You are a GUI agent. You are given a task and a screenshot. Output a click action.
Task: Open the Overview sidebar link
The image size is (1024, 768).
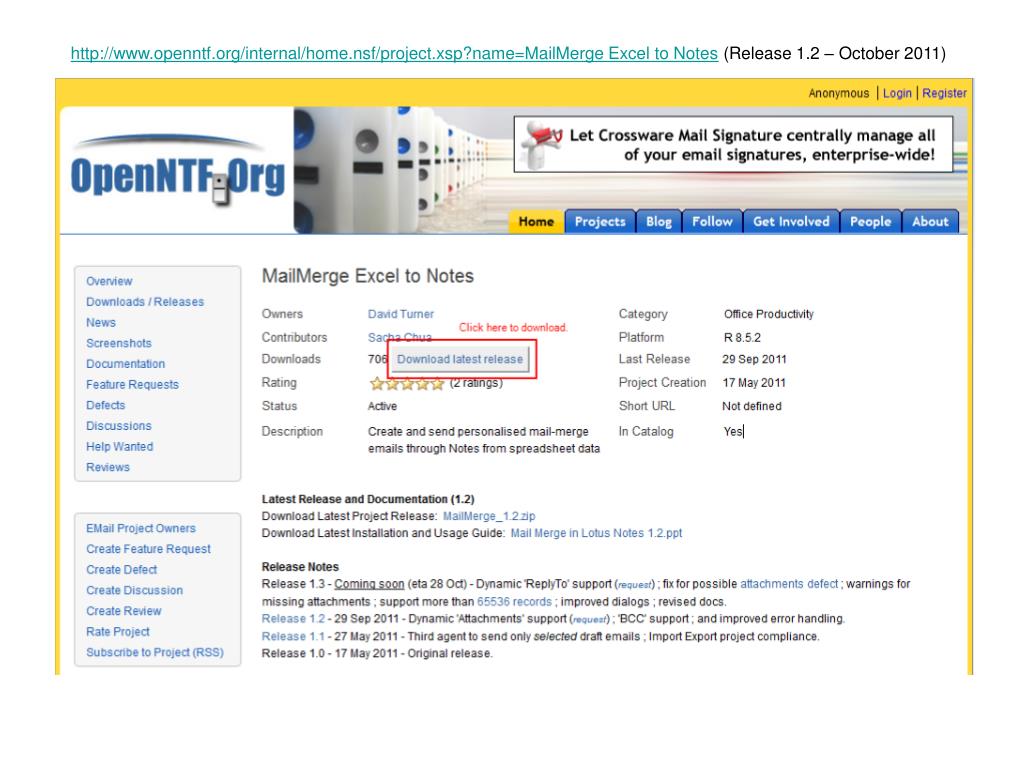click(x=109, y=281)
